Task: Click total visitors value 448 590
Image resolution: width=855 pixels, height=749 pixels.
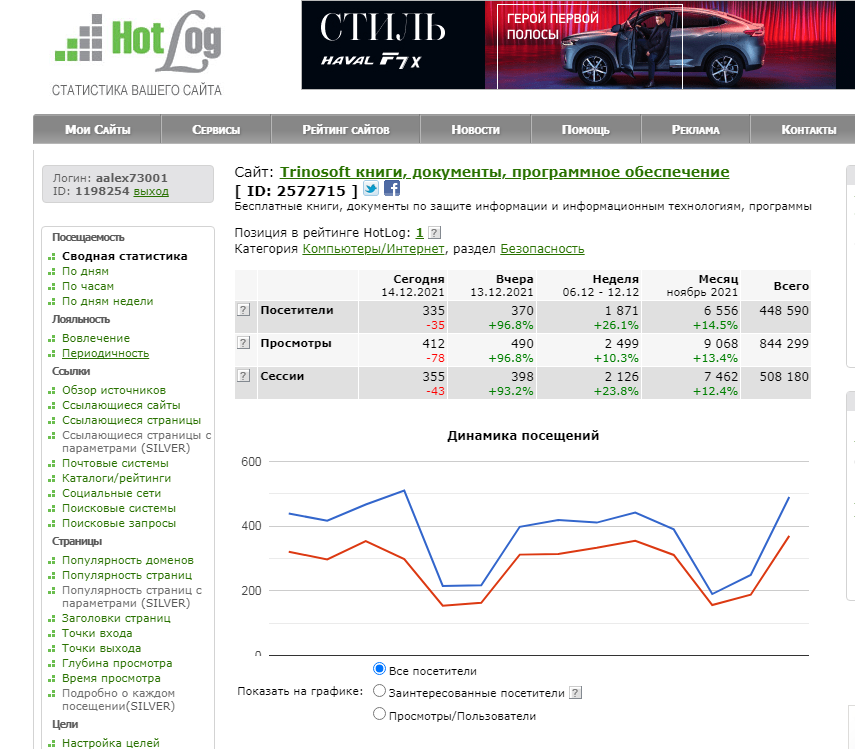Action: click(784, 310)
